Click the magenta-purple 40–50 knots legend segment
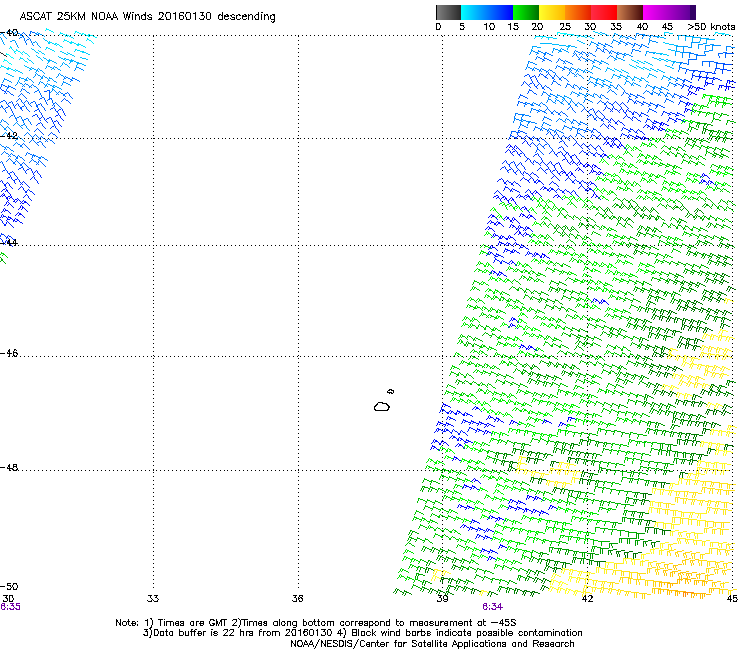Image resolution: width=740 pixels, height=650 pixels. tap(669, 12)
